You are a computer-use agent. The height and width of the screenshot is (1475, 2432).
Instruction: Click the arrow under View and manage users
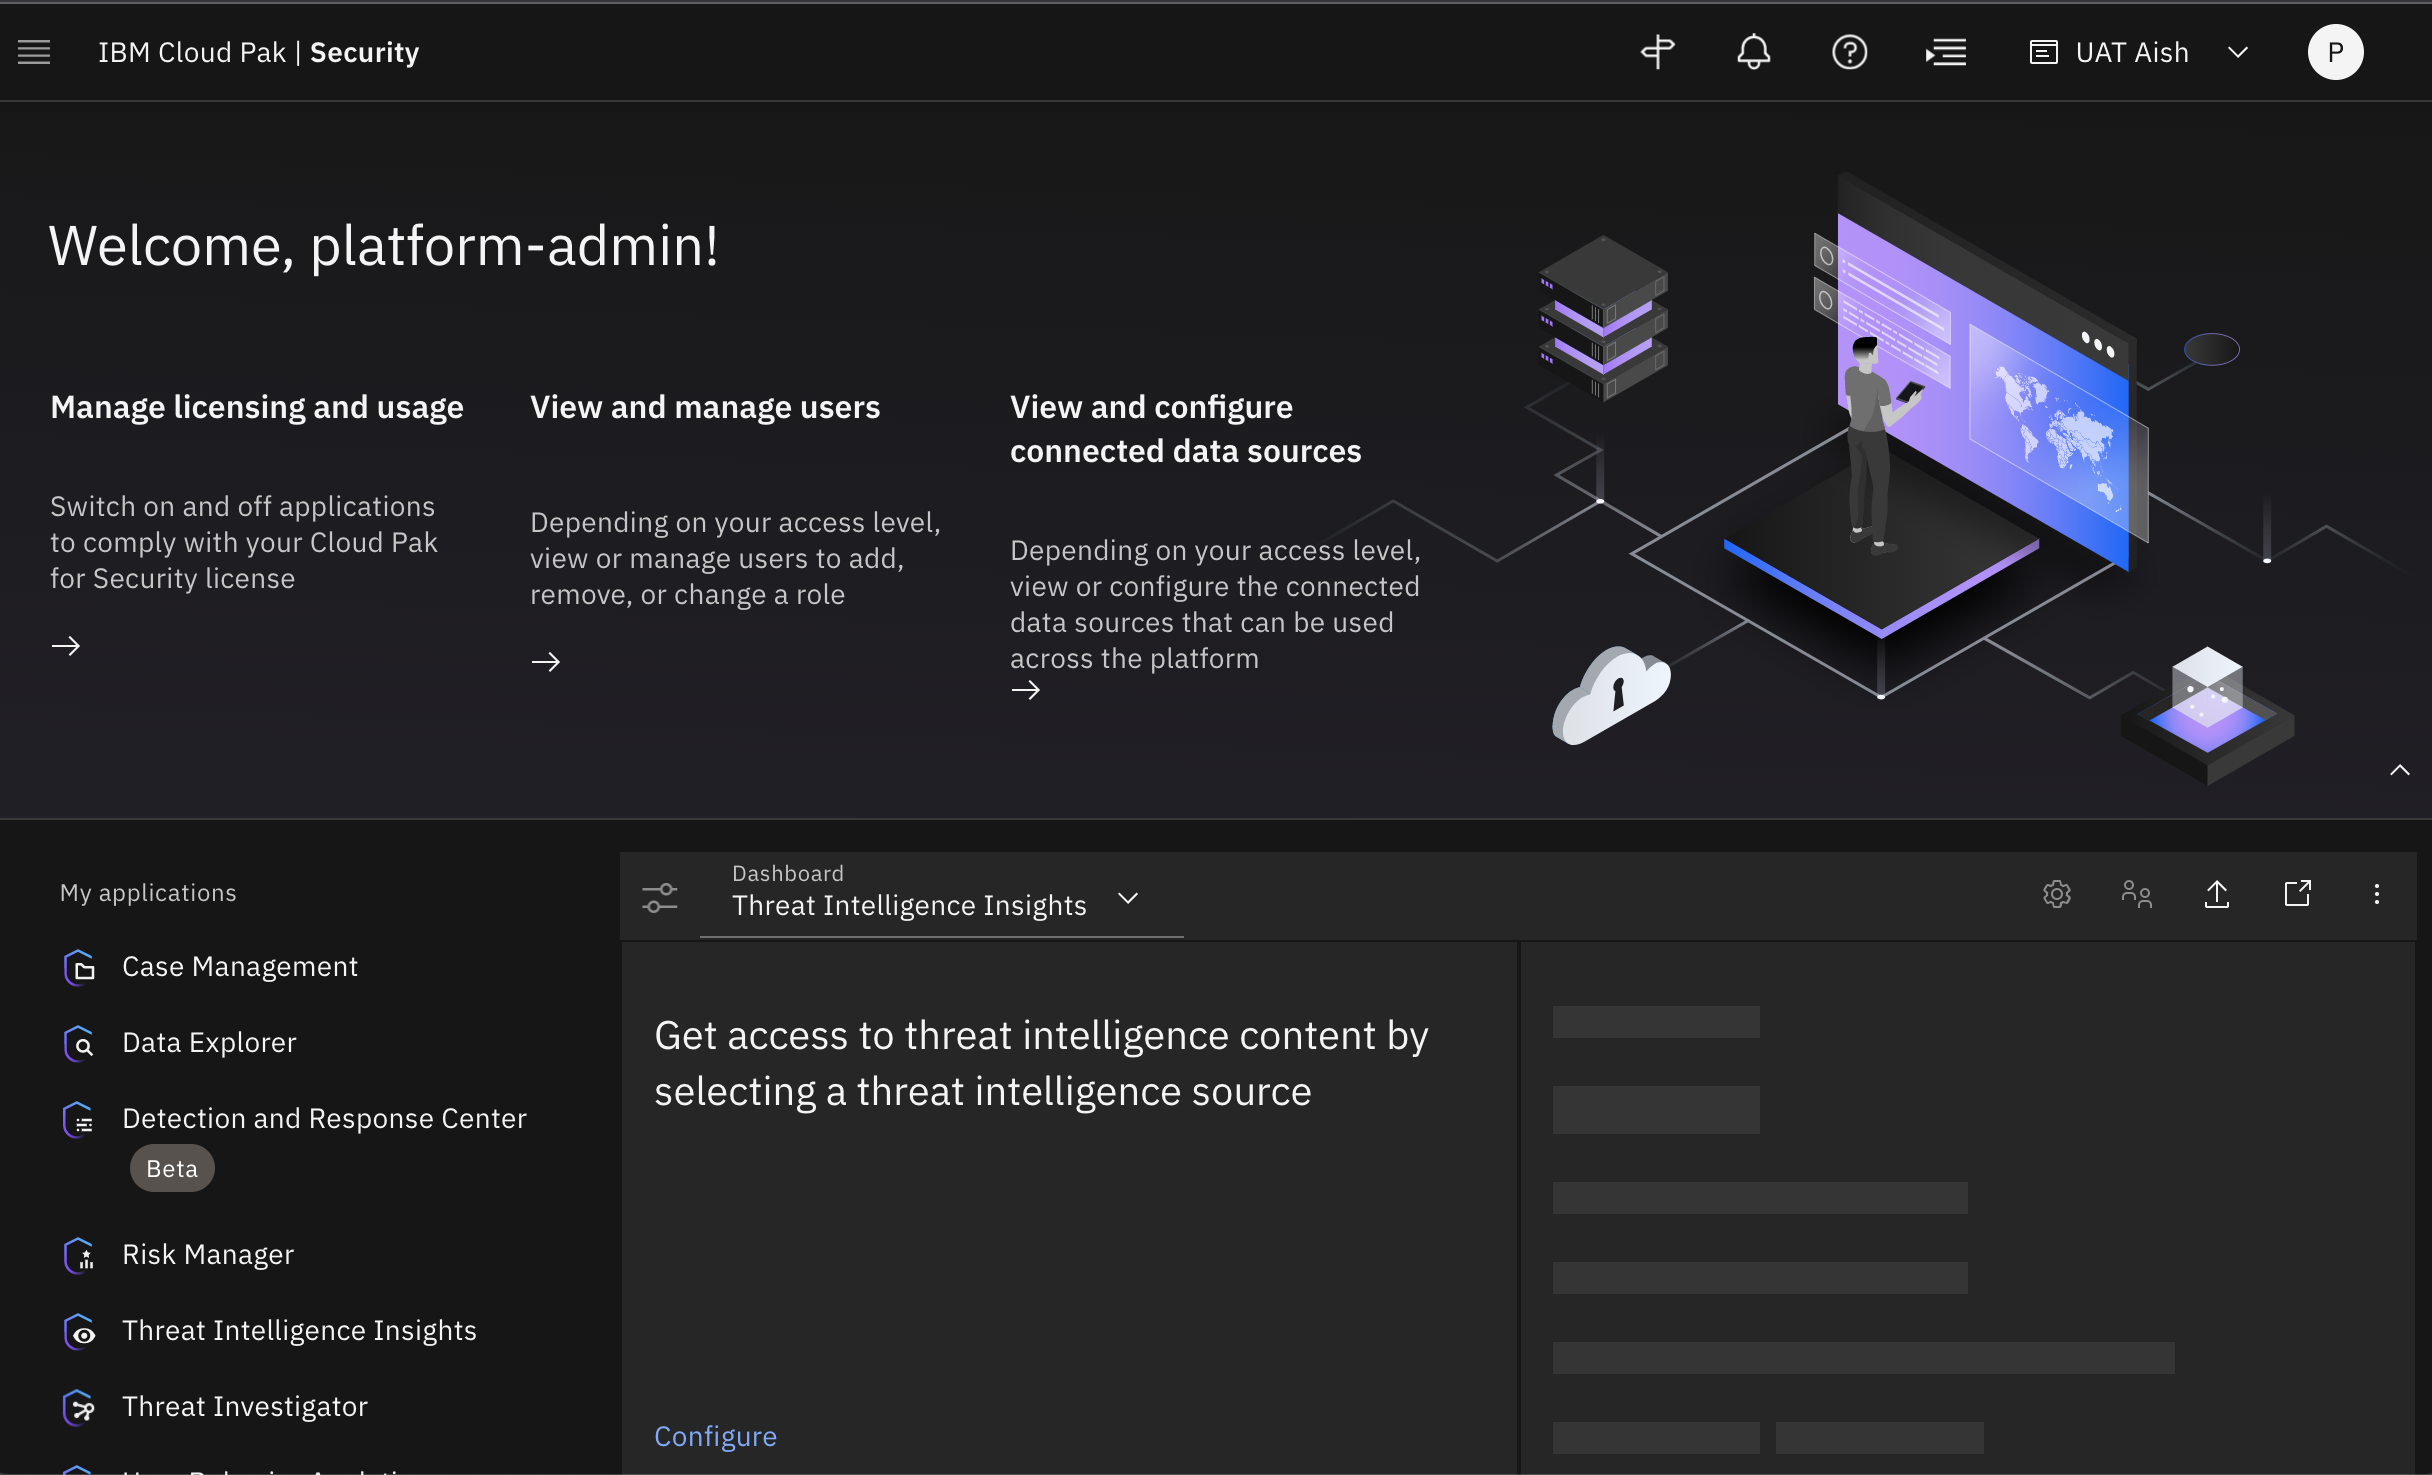pos(546,662)
